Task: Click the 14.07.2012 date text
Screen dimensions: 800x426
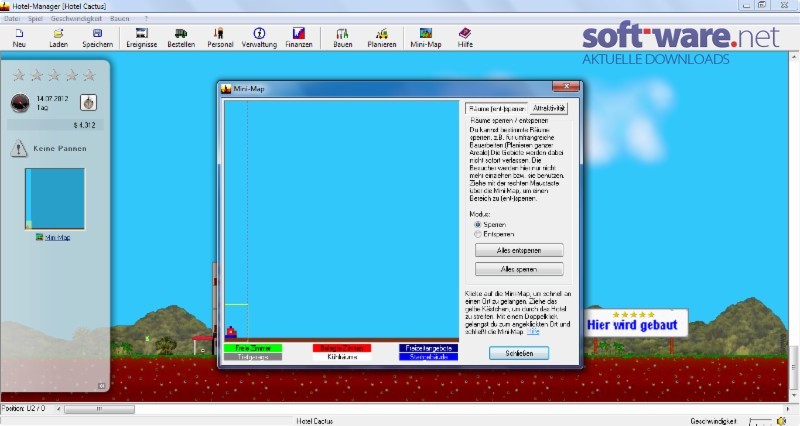Action: [x=52, y=98]
